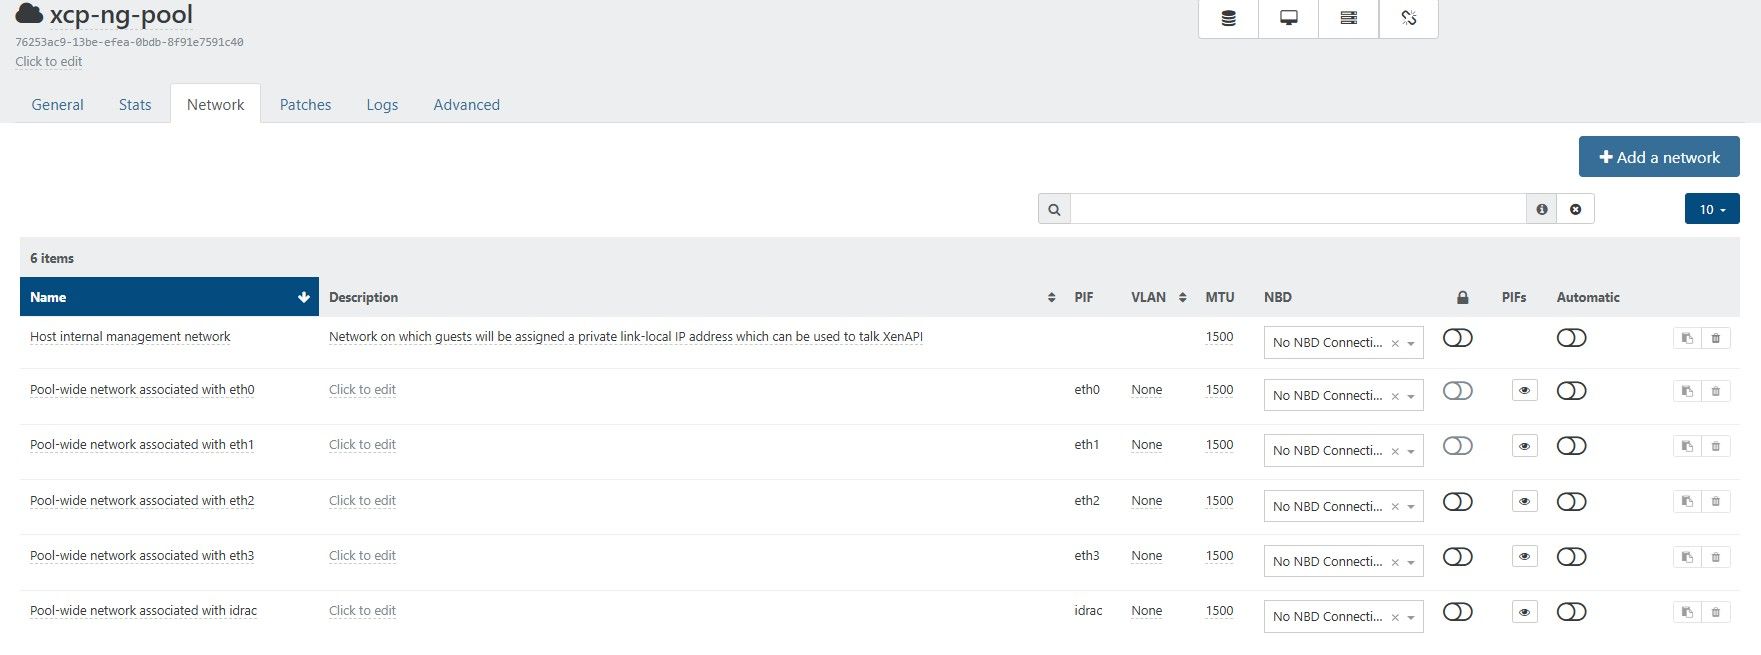
Task: Switch to the Patches tab
Action: click(x=305, y=105)
